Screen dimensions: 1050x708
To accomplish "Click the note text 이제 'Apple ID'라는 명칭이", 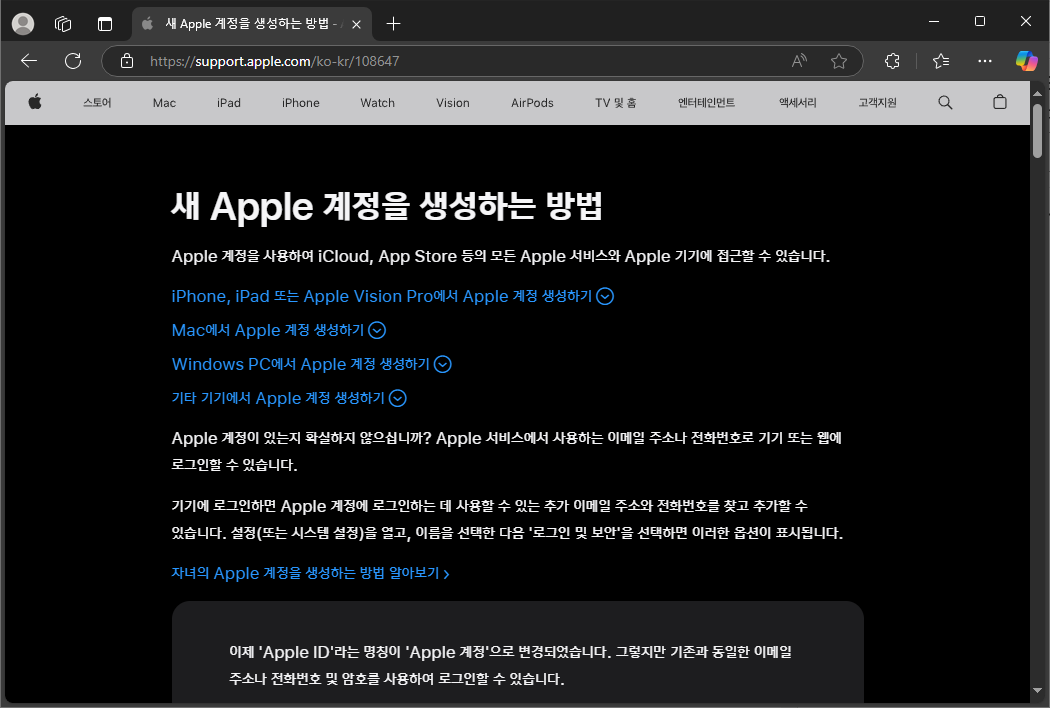I will (x=510, y=665).
